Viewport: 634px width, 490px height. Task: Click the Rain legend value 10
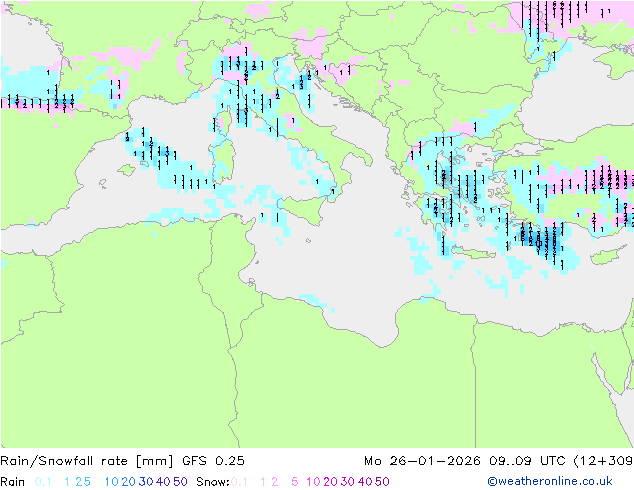[x=111, y=482]
